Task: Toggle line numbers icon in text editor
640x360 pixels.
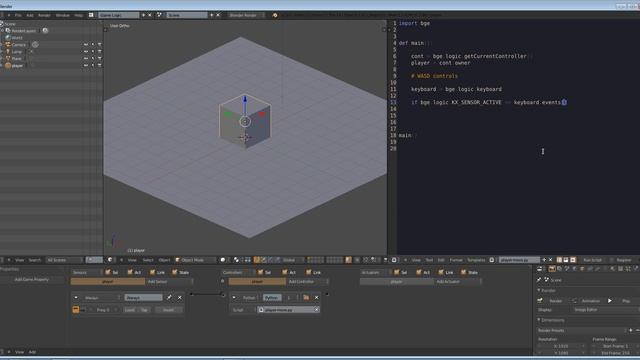Action: 559,260
